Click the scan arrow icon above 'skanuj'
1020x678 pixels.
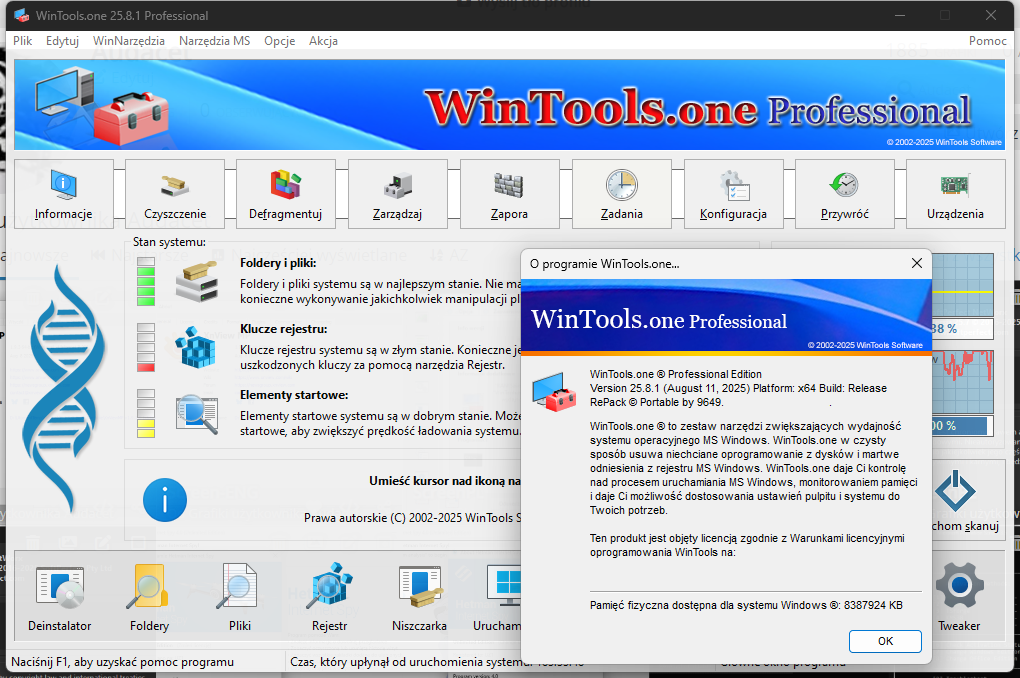(954, 490)
